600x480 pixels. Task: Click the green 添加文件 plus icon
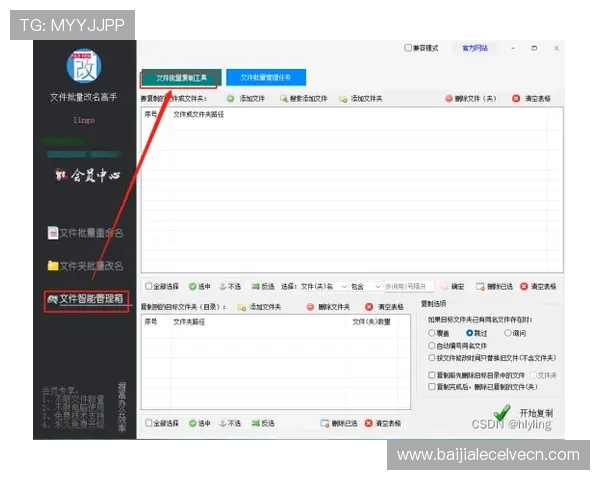tap(230, 99)
